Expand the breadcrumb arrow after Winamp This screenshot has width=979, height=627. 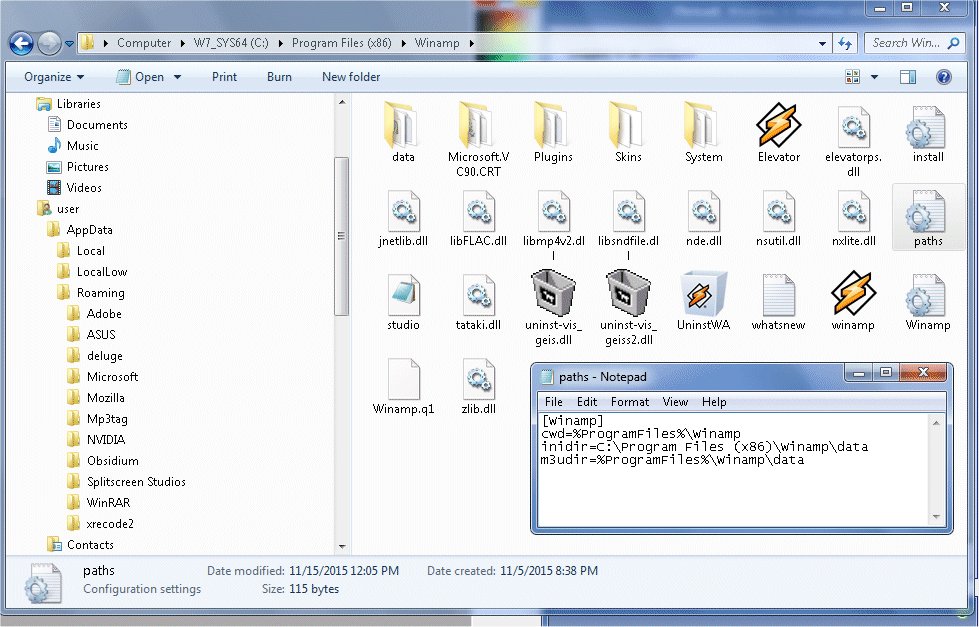click(x=471, y=43)
